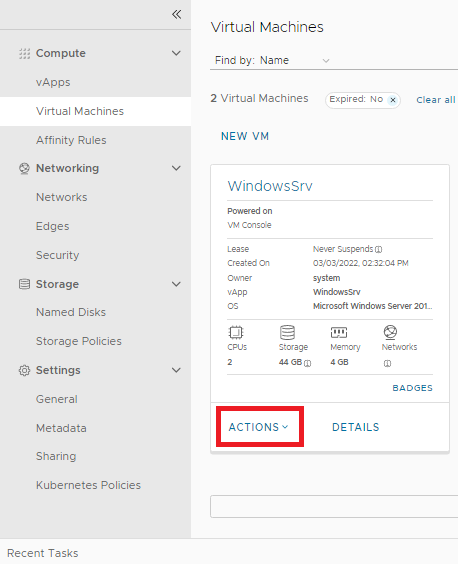Collapse the Storage section chevron
This screenshot has height=564, width=458.
point(176,284)
